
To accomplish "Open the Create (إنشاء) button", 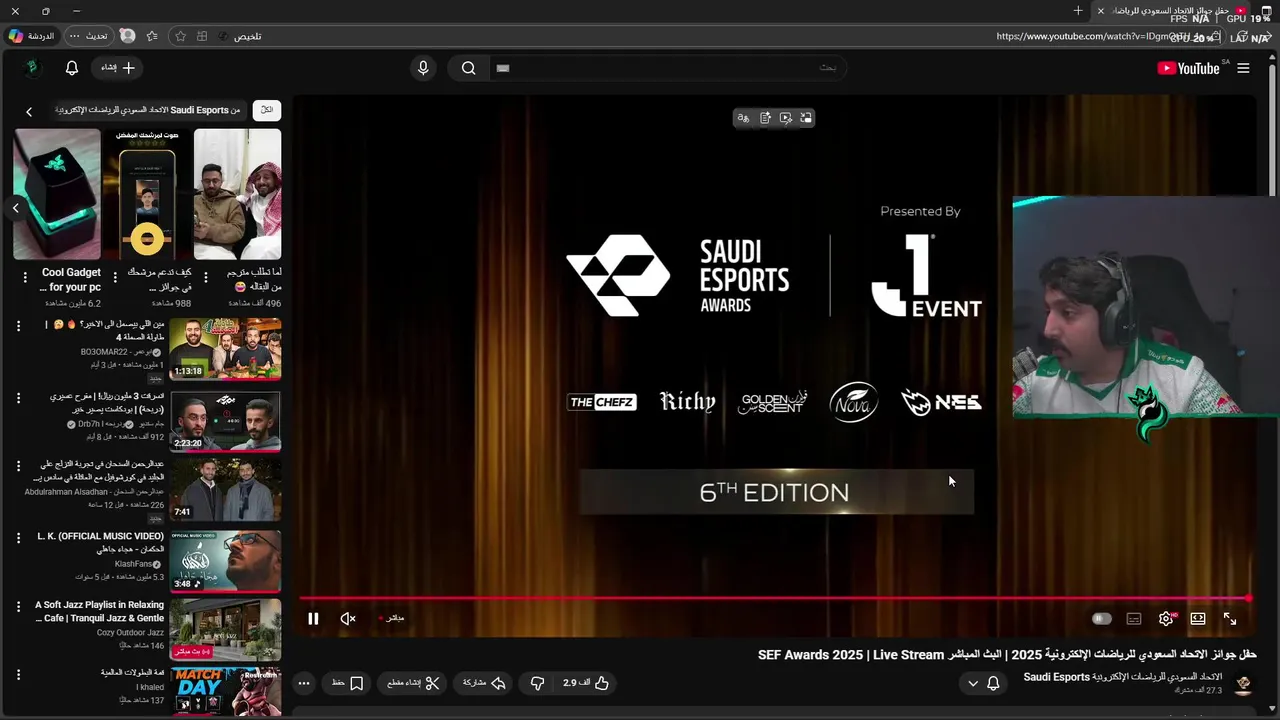I will 118,68.
